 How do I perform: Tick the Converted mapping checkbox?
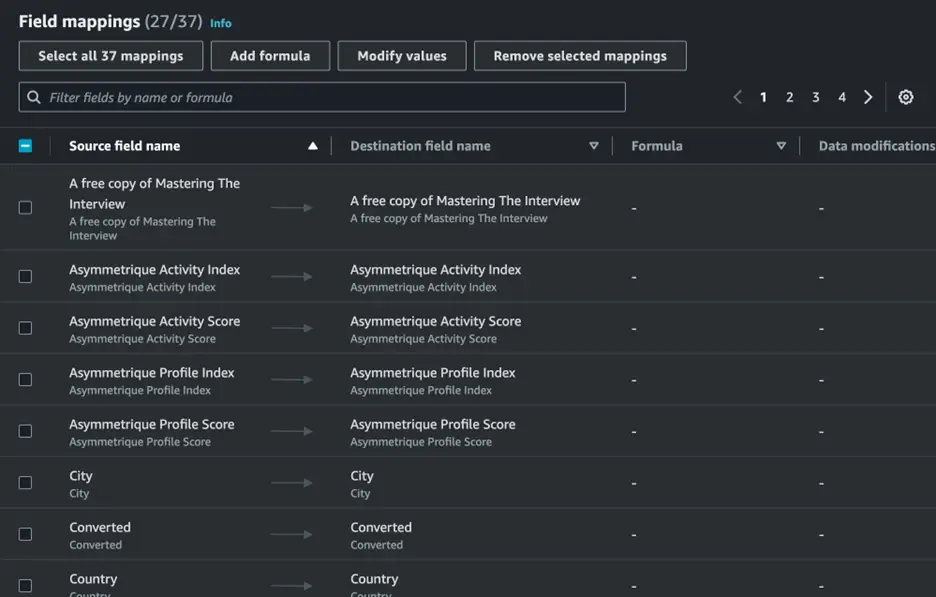point(26,534)
